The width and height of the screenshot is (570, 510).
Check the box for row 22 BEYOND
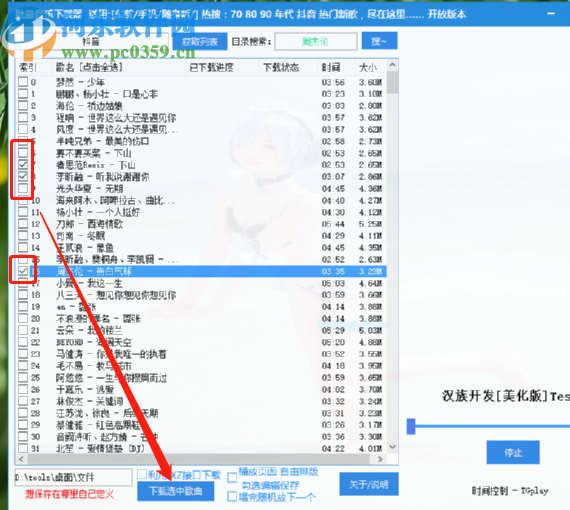pyautogui.click(x=23, y=342)
